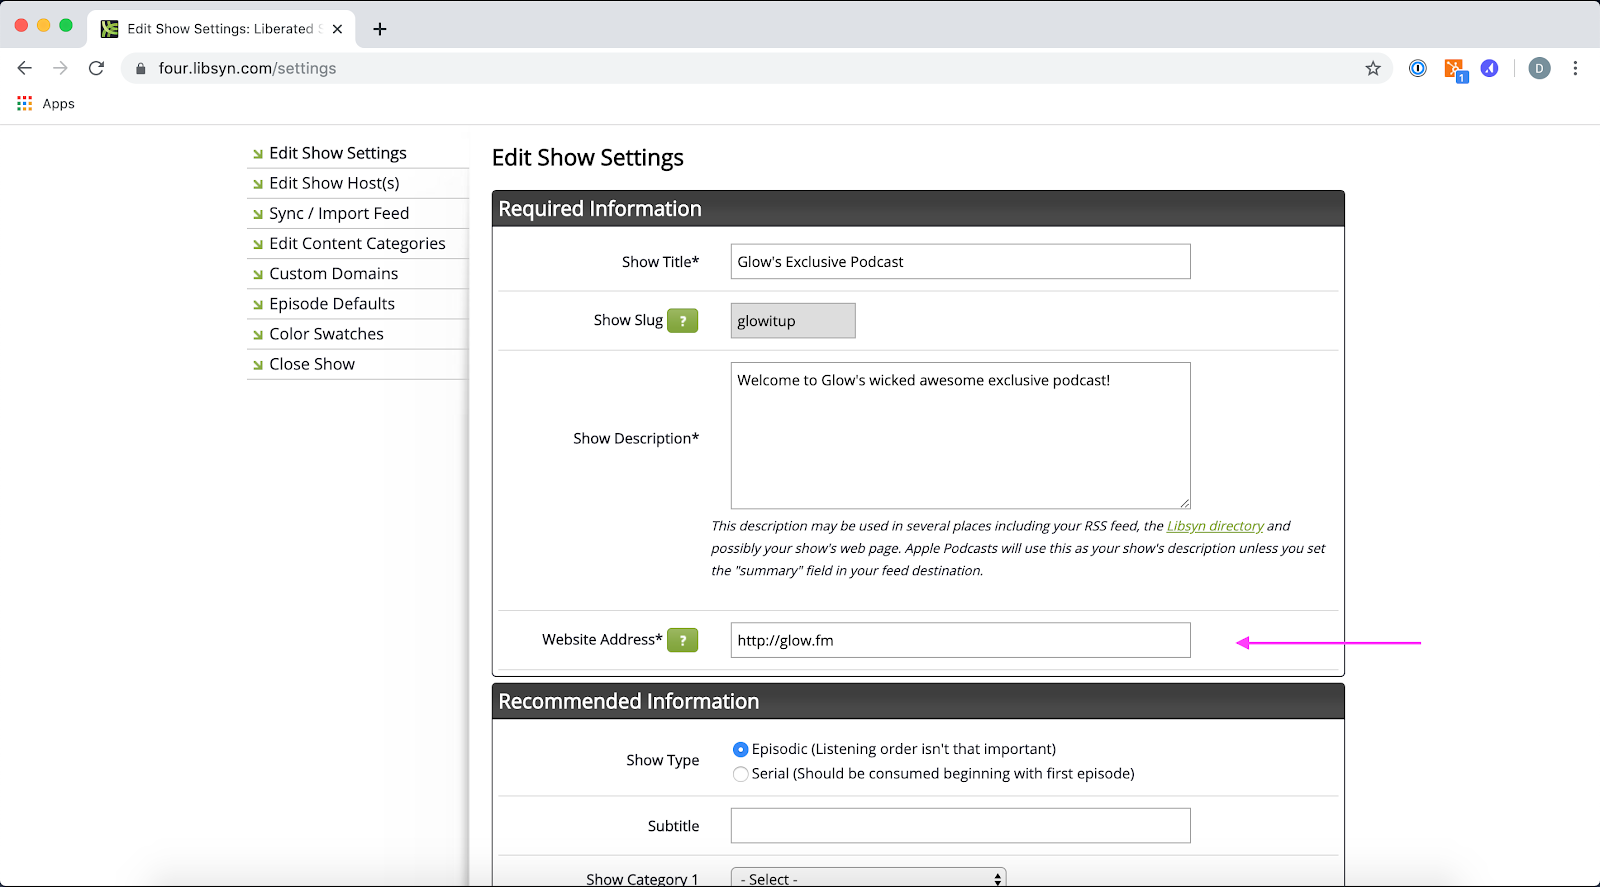Click the Recommended Information section header
This screenshot has width=1600, height=887.
(x=918, y=701)
